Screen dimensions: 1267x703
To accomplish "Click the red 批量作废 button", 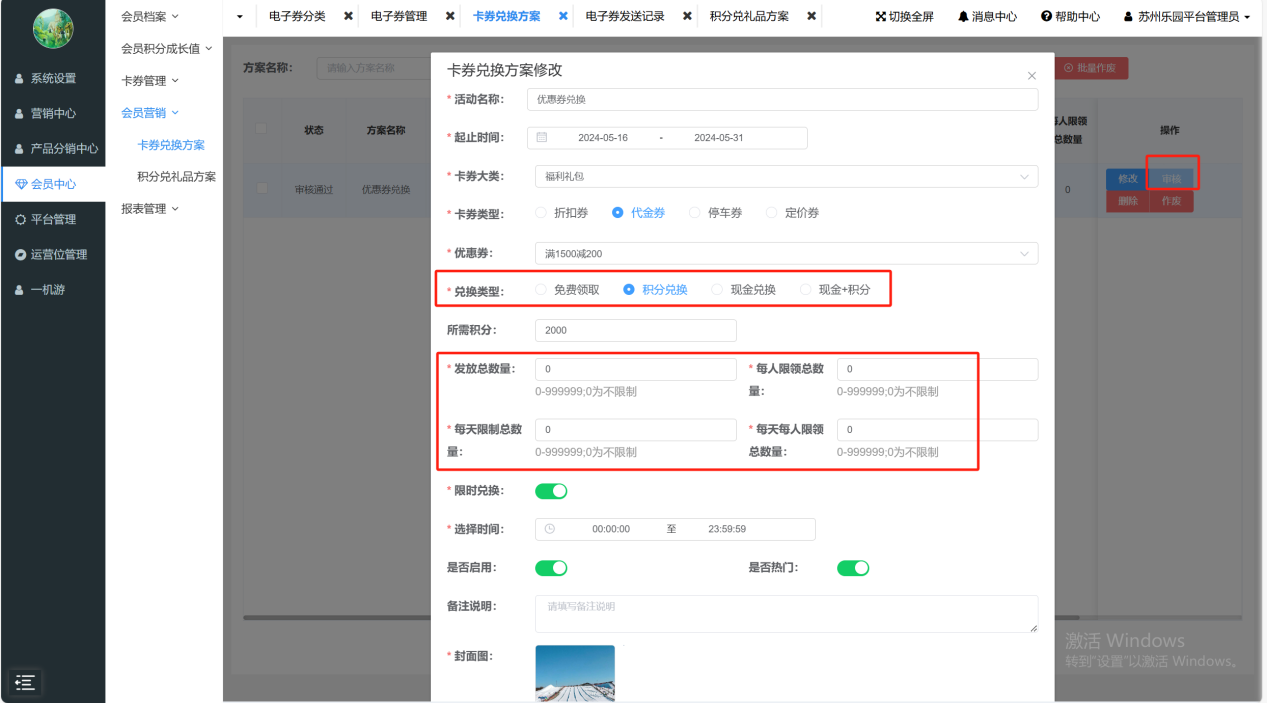I will click(x=1095, y=68).
